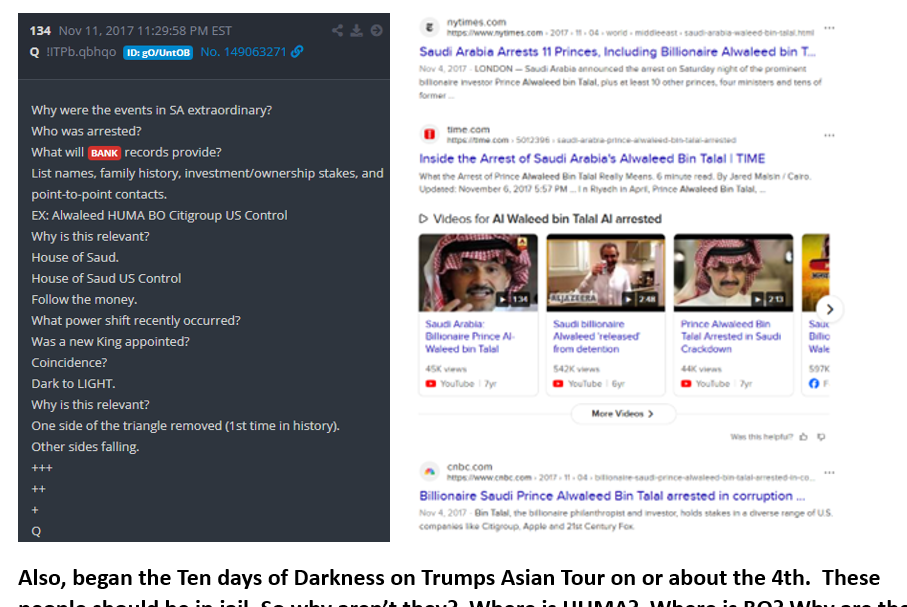This screenshot has width=907, height=607.
Task: Click the time.com favicon
Action: (429, 134)
